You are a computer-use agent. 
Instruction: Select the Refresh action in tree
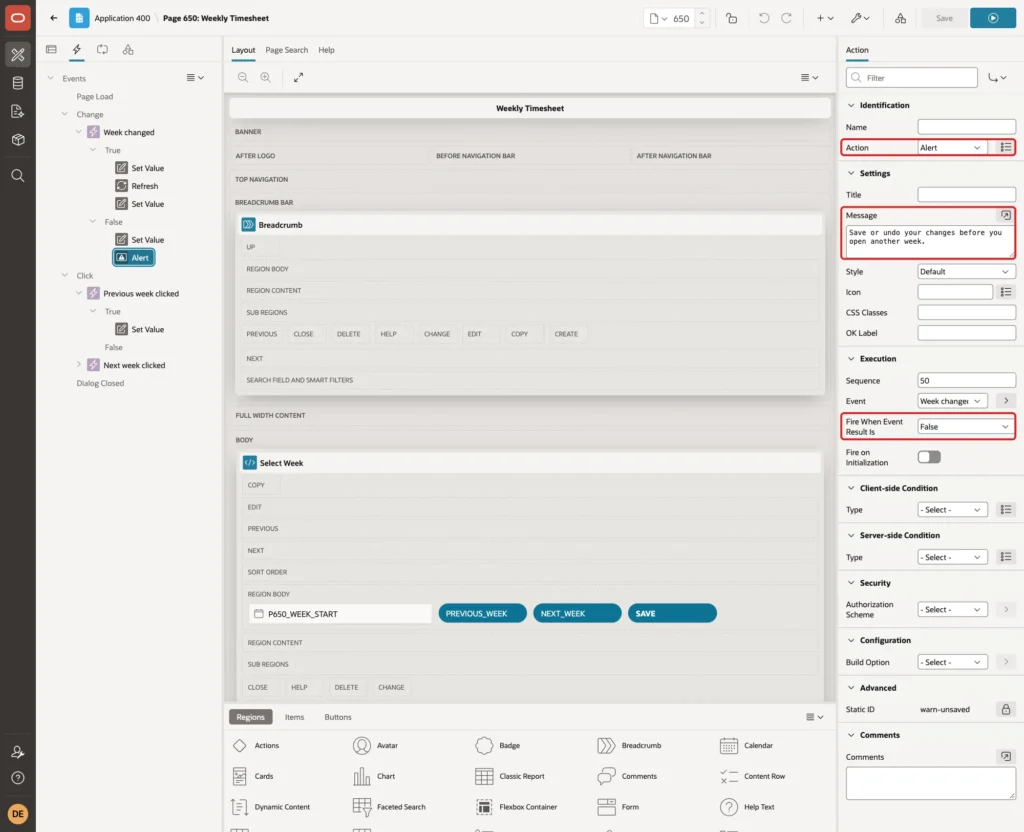pos(137,186)
